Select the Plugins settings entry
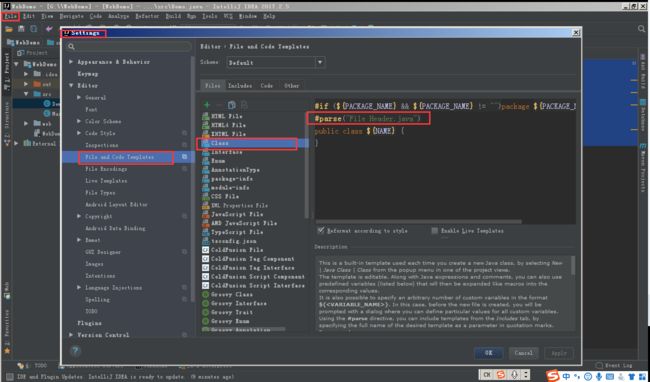 89,323
